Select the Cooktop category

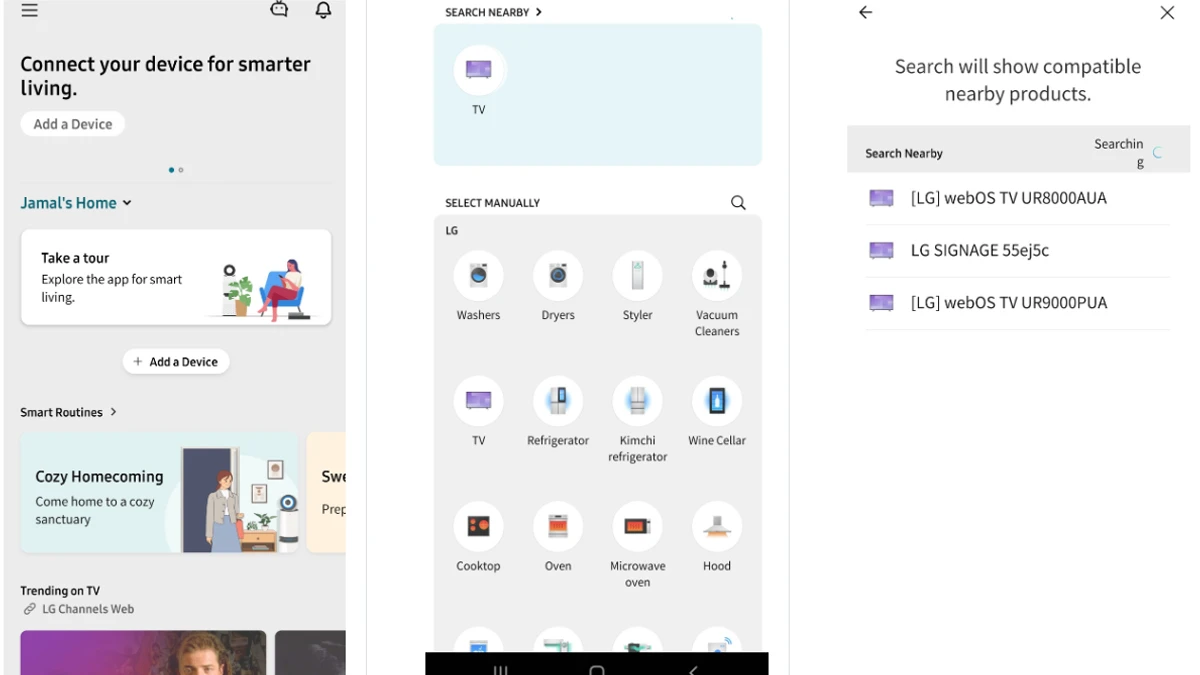[479, 538]
